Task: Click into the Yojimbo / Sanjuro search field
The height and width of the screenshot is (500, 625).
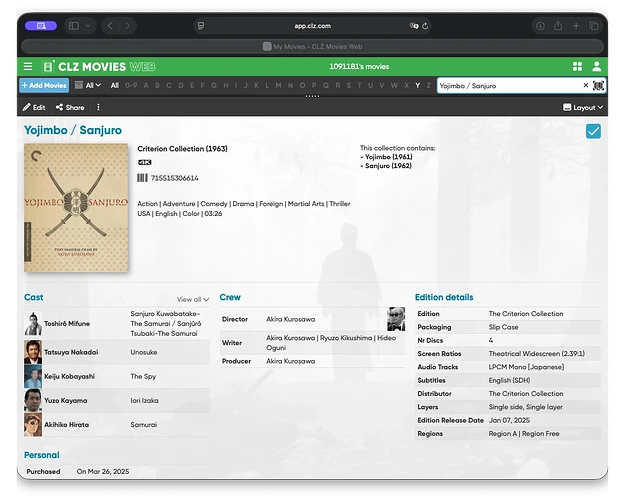Action: click(508, 85)
